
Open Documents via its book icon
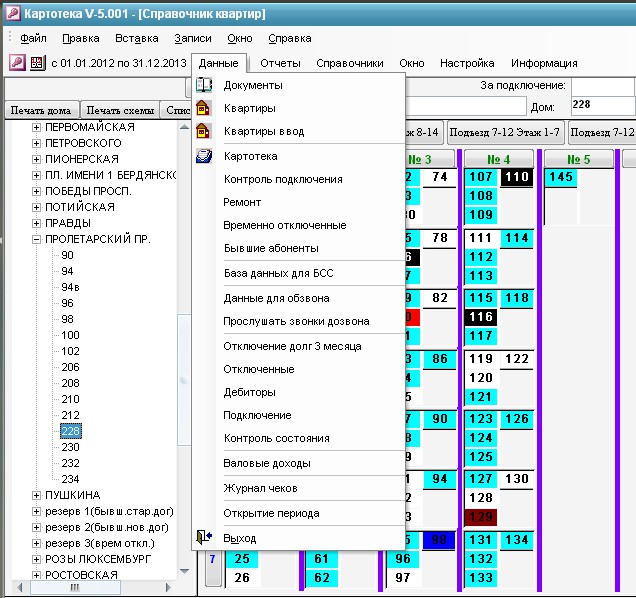204,85
